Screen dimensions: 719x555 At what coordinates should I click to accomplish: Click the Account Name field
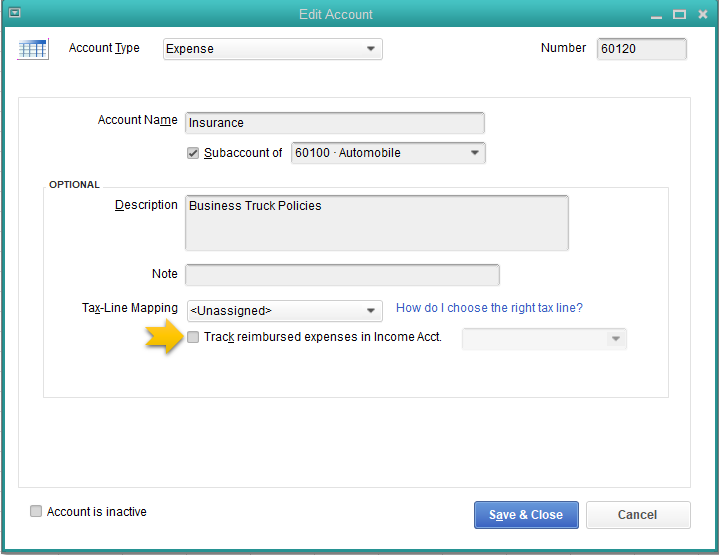coord(334,123)
